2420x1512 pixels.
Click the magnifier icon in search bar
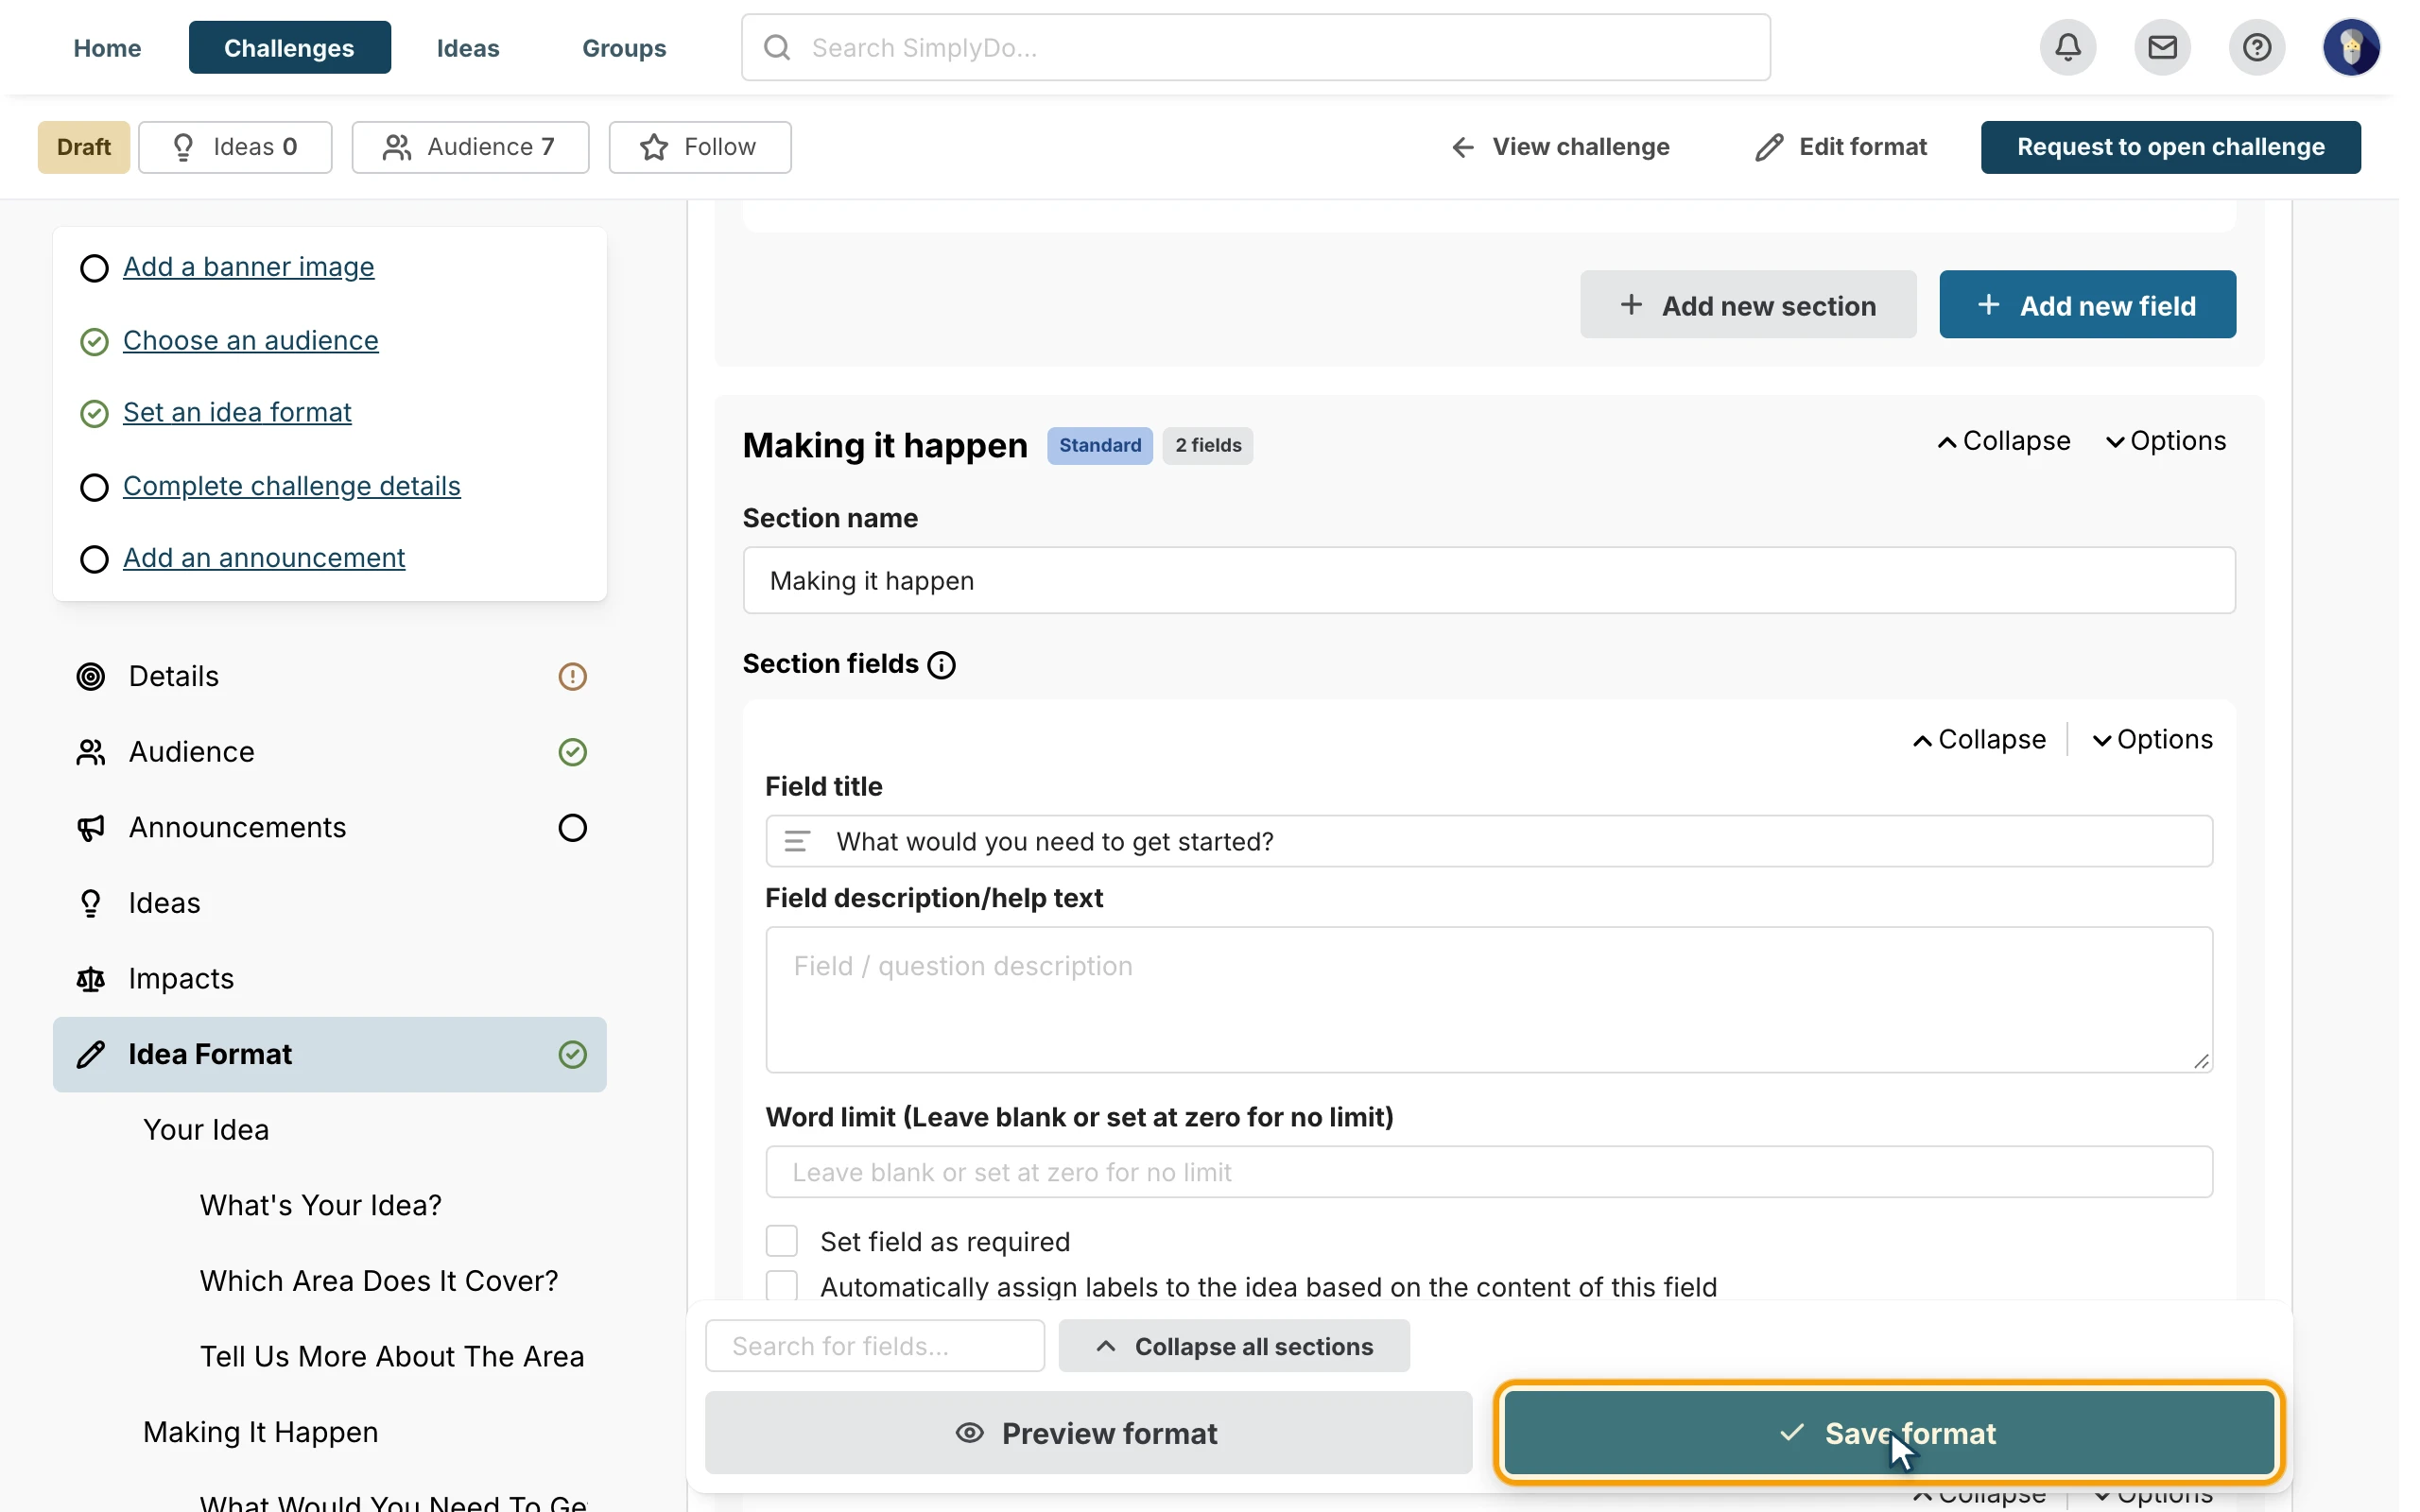[777, 47]
